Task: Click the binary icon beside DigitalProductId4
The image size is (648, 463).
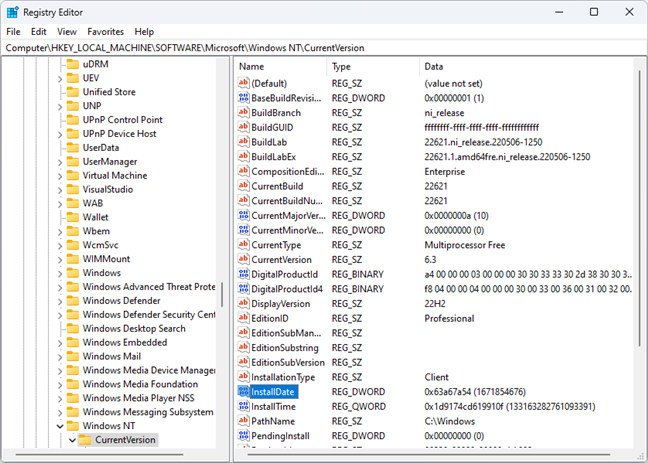Action: 243,289
